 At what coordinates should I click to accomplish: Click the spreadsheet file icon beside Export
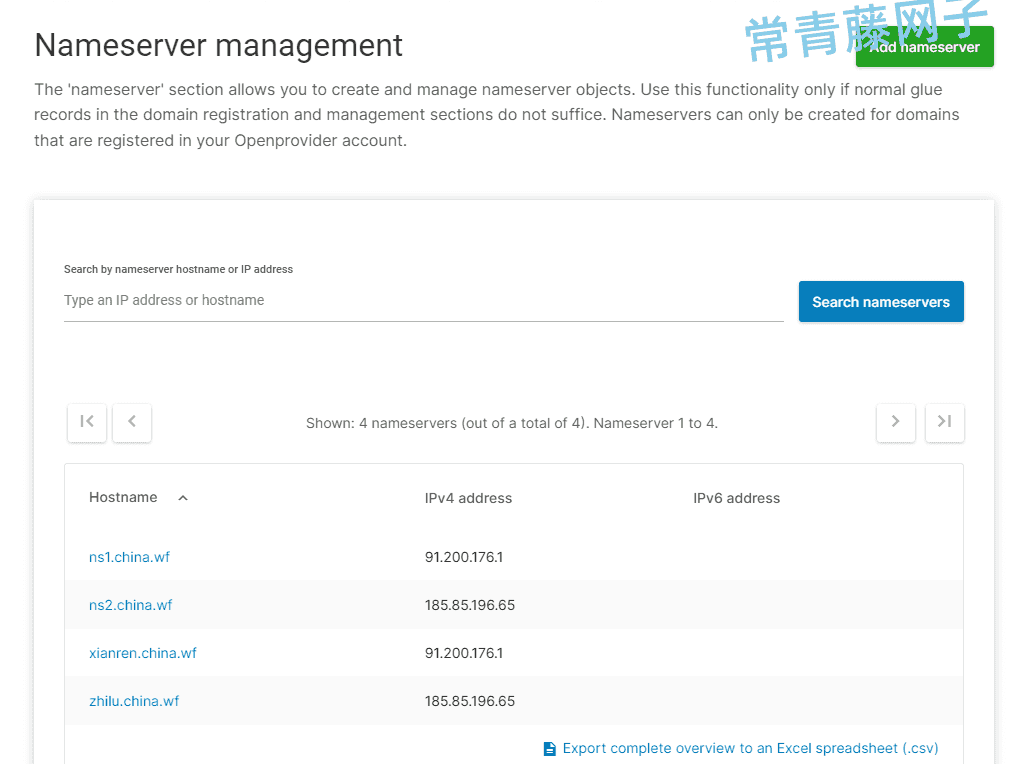549,749
